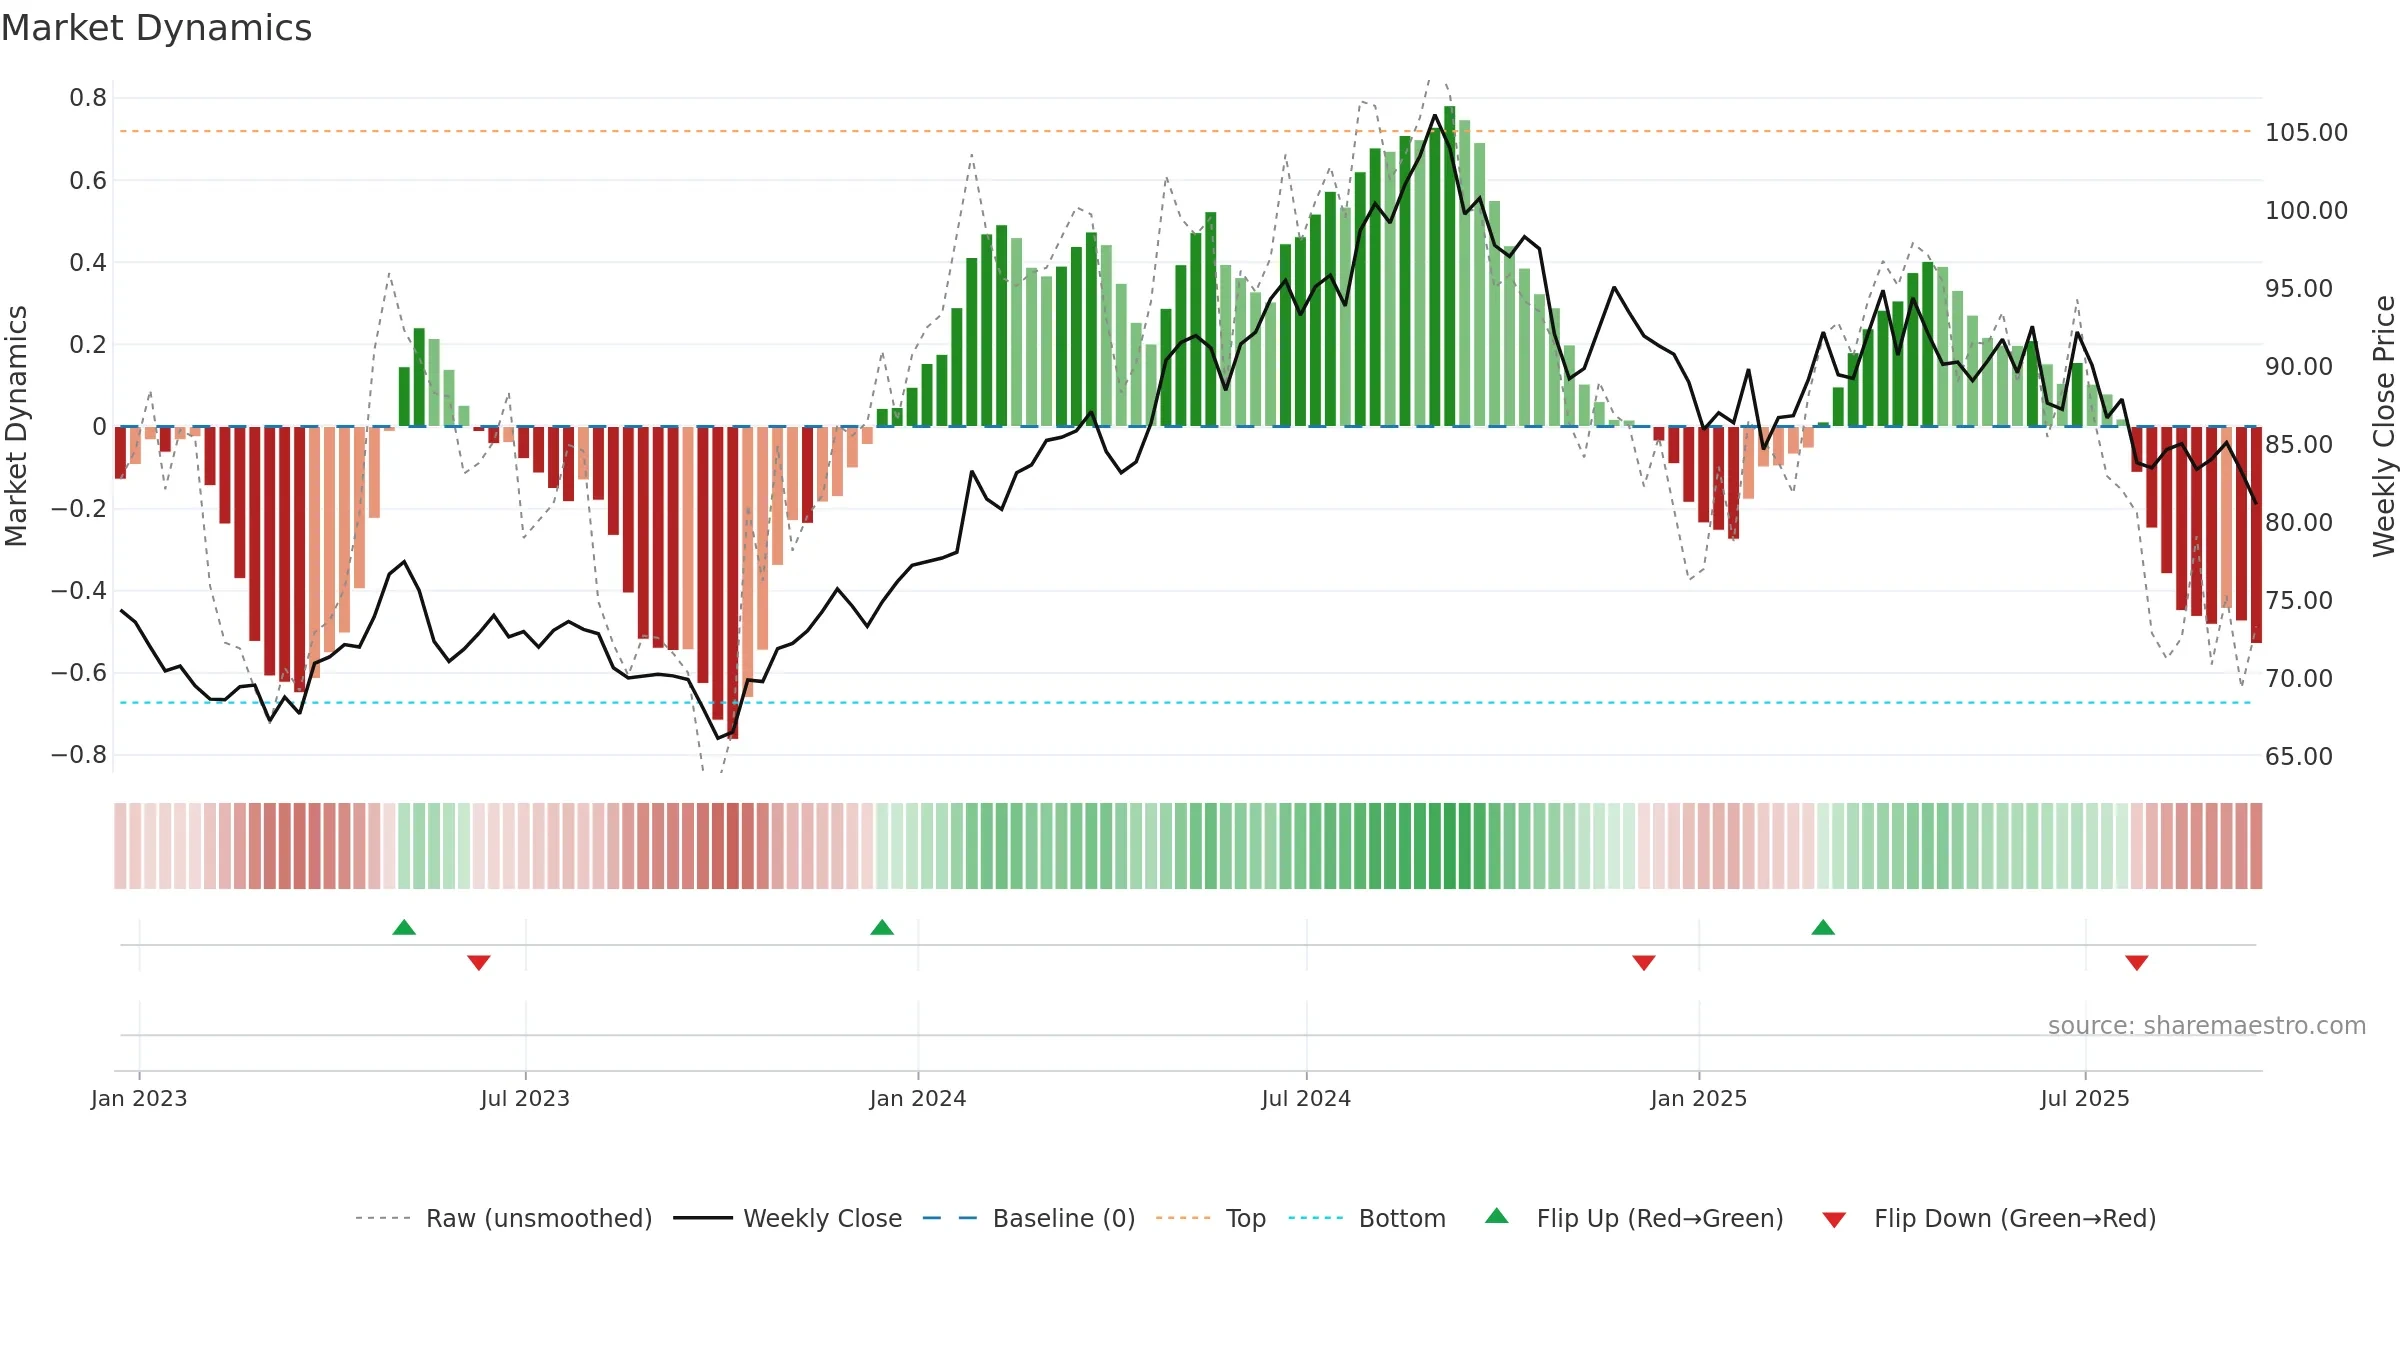This screenshot has width=2400, height=1350.
Task: Click the Market Dynamics chart title
Action: tap(156, 28)
